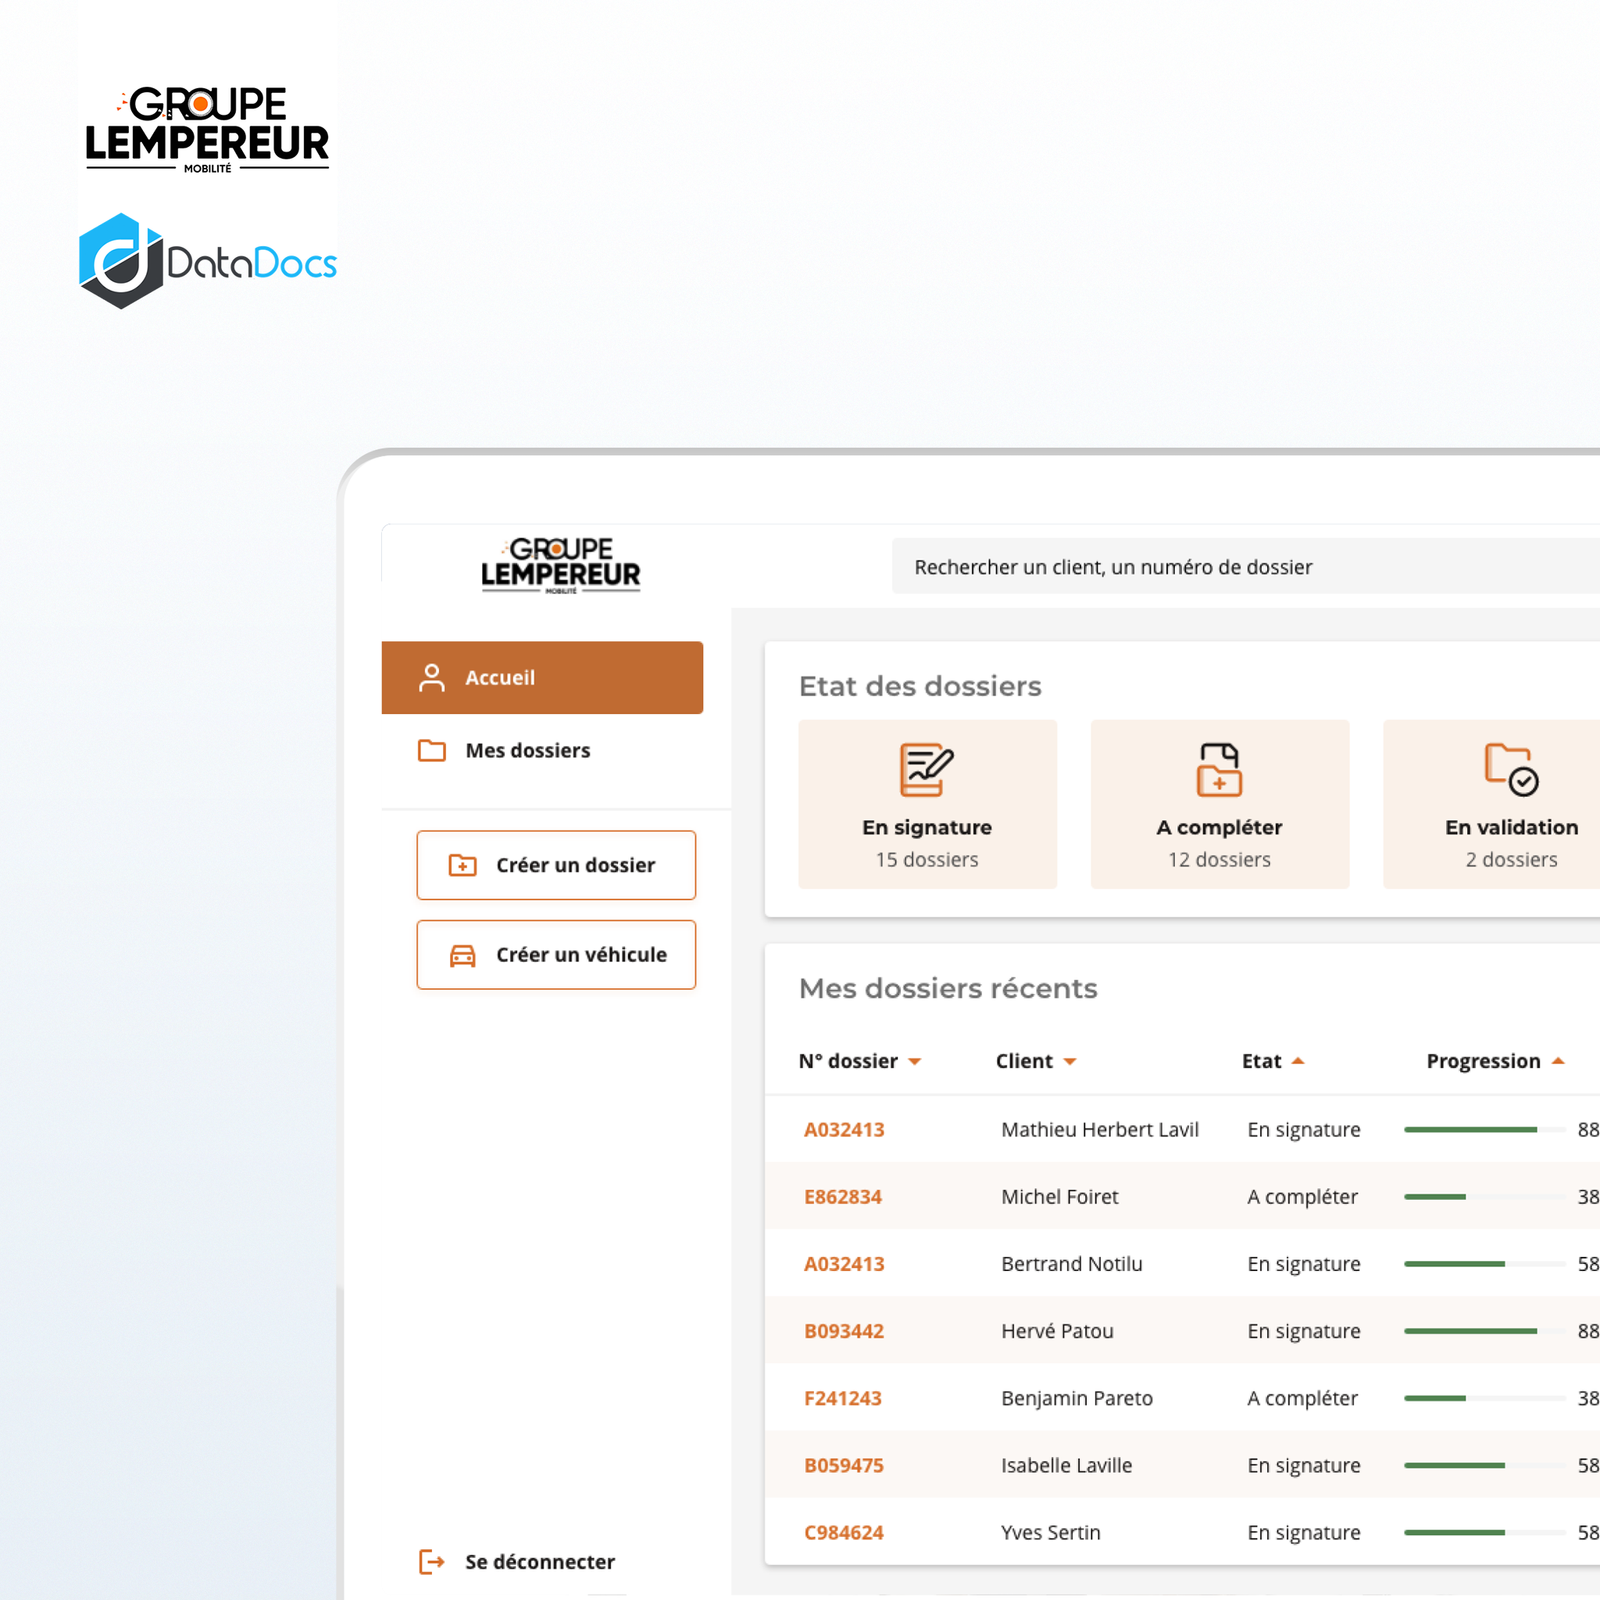Click the Etat des dossiers heading

point(920,686)
